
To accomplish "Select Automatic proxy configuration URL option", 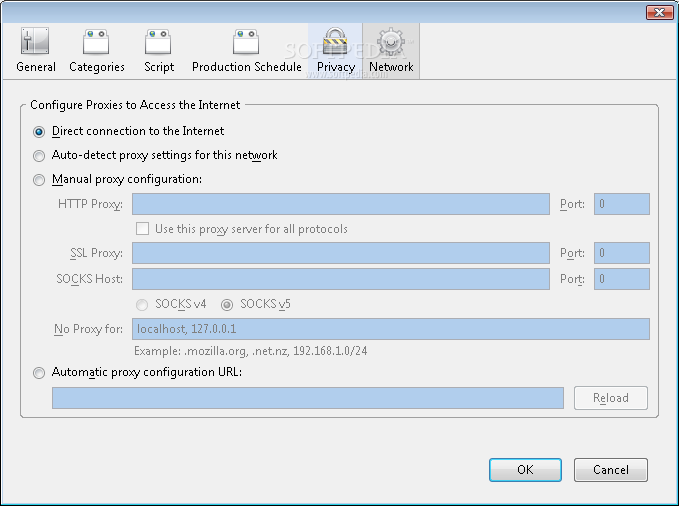I will [x=39, y=373].
